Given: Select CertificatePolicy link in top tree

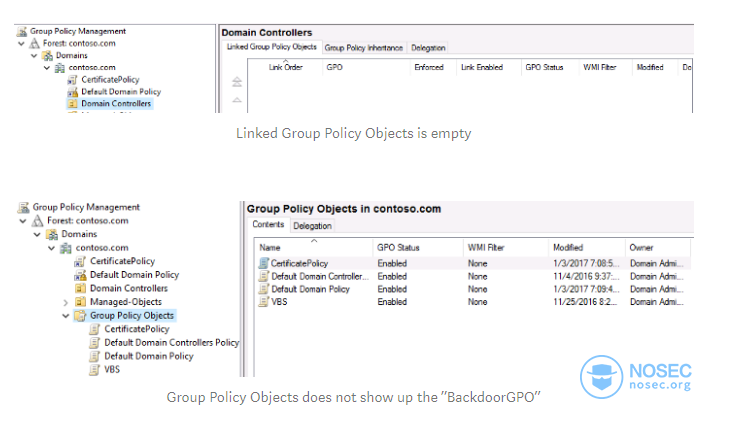Looking at the screenshot, I should [110, 80].
